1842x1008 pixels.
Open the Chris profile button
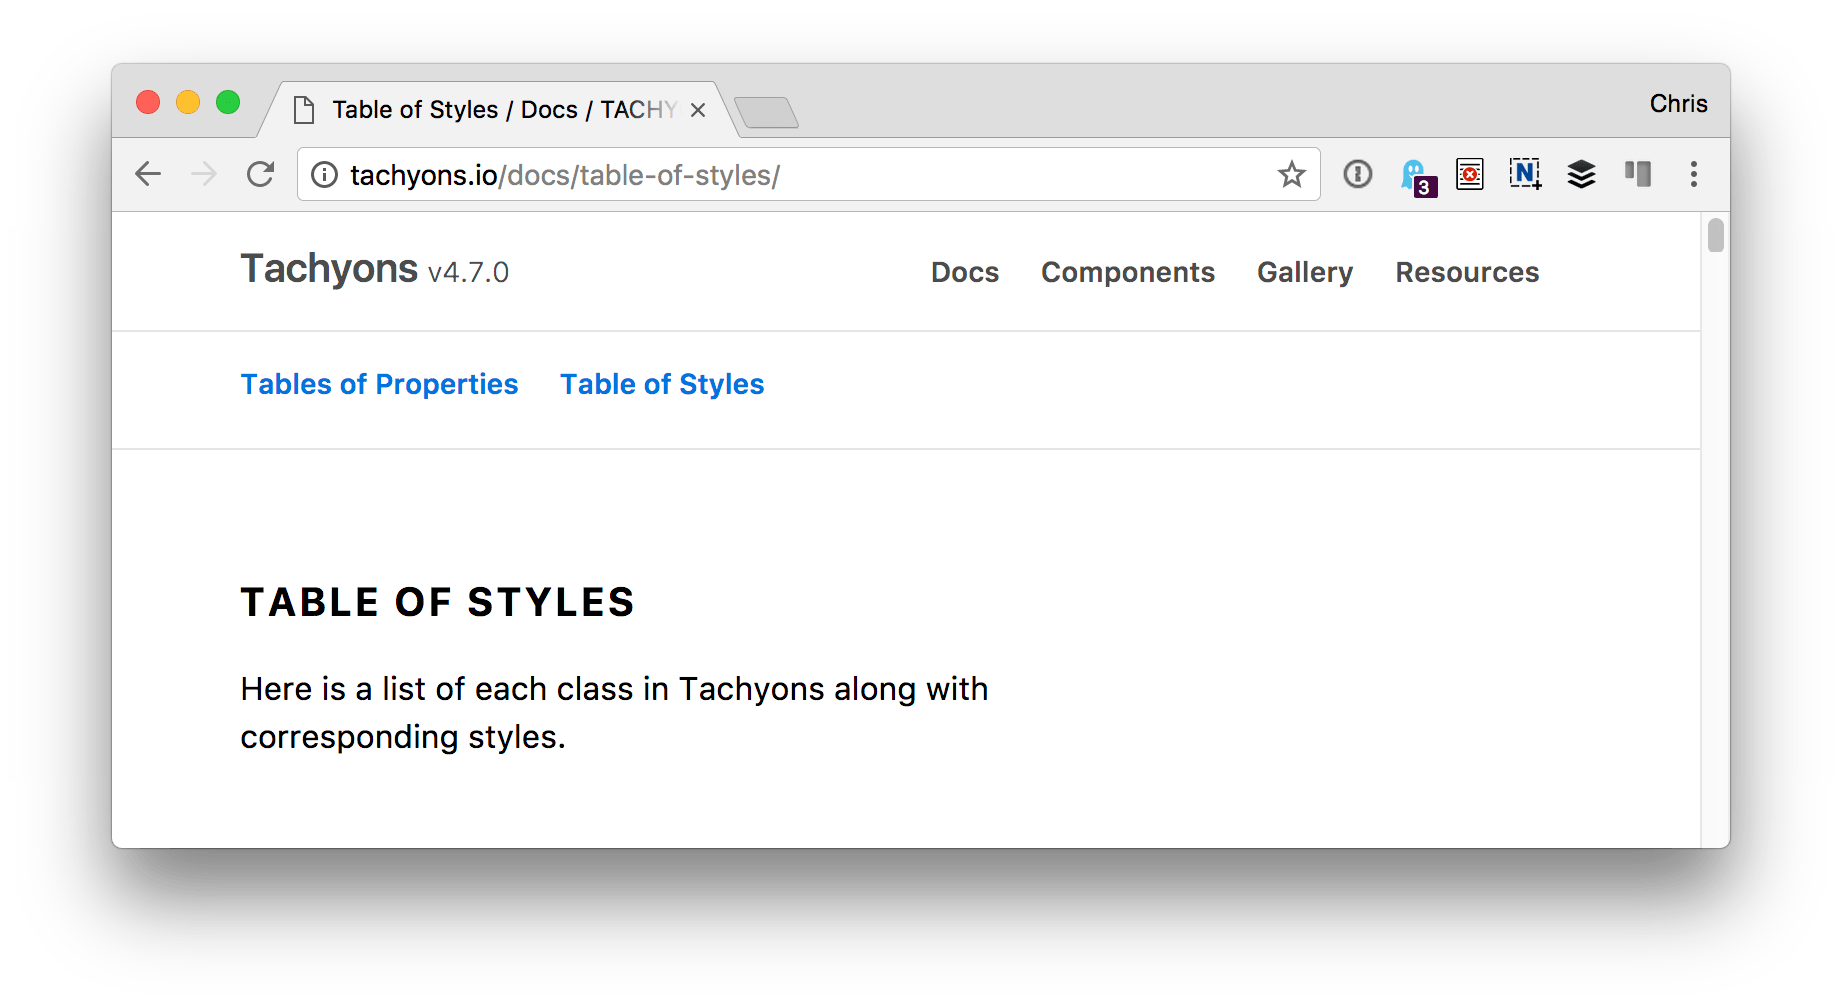[x=1678, y=104]
